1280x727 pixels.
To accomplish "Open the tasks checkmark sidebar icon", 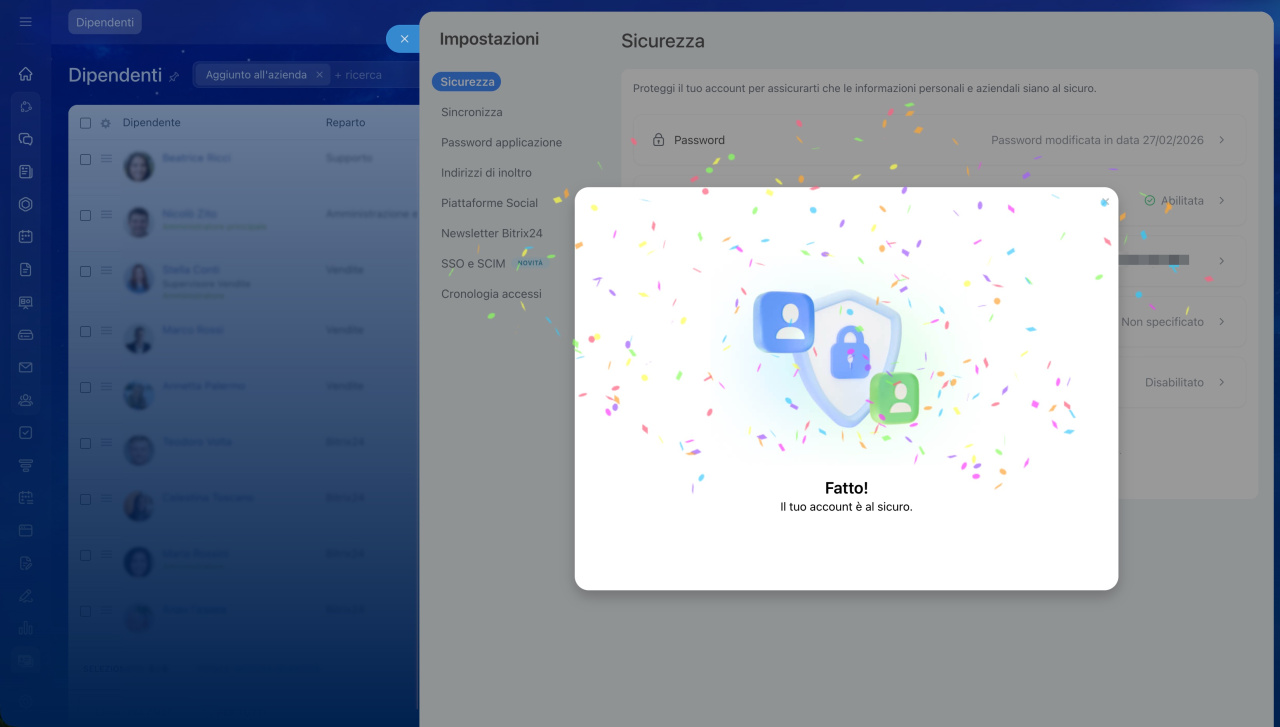I will coord(26,433).
